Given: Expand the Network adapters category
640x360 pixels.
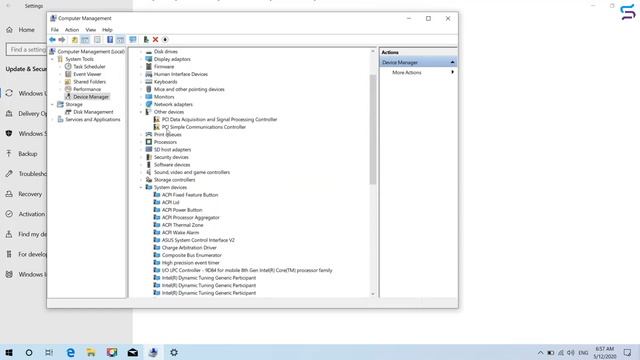Looking at the screenshot, I should pos(141,104).
